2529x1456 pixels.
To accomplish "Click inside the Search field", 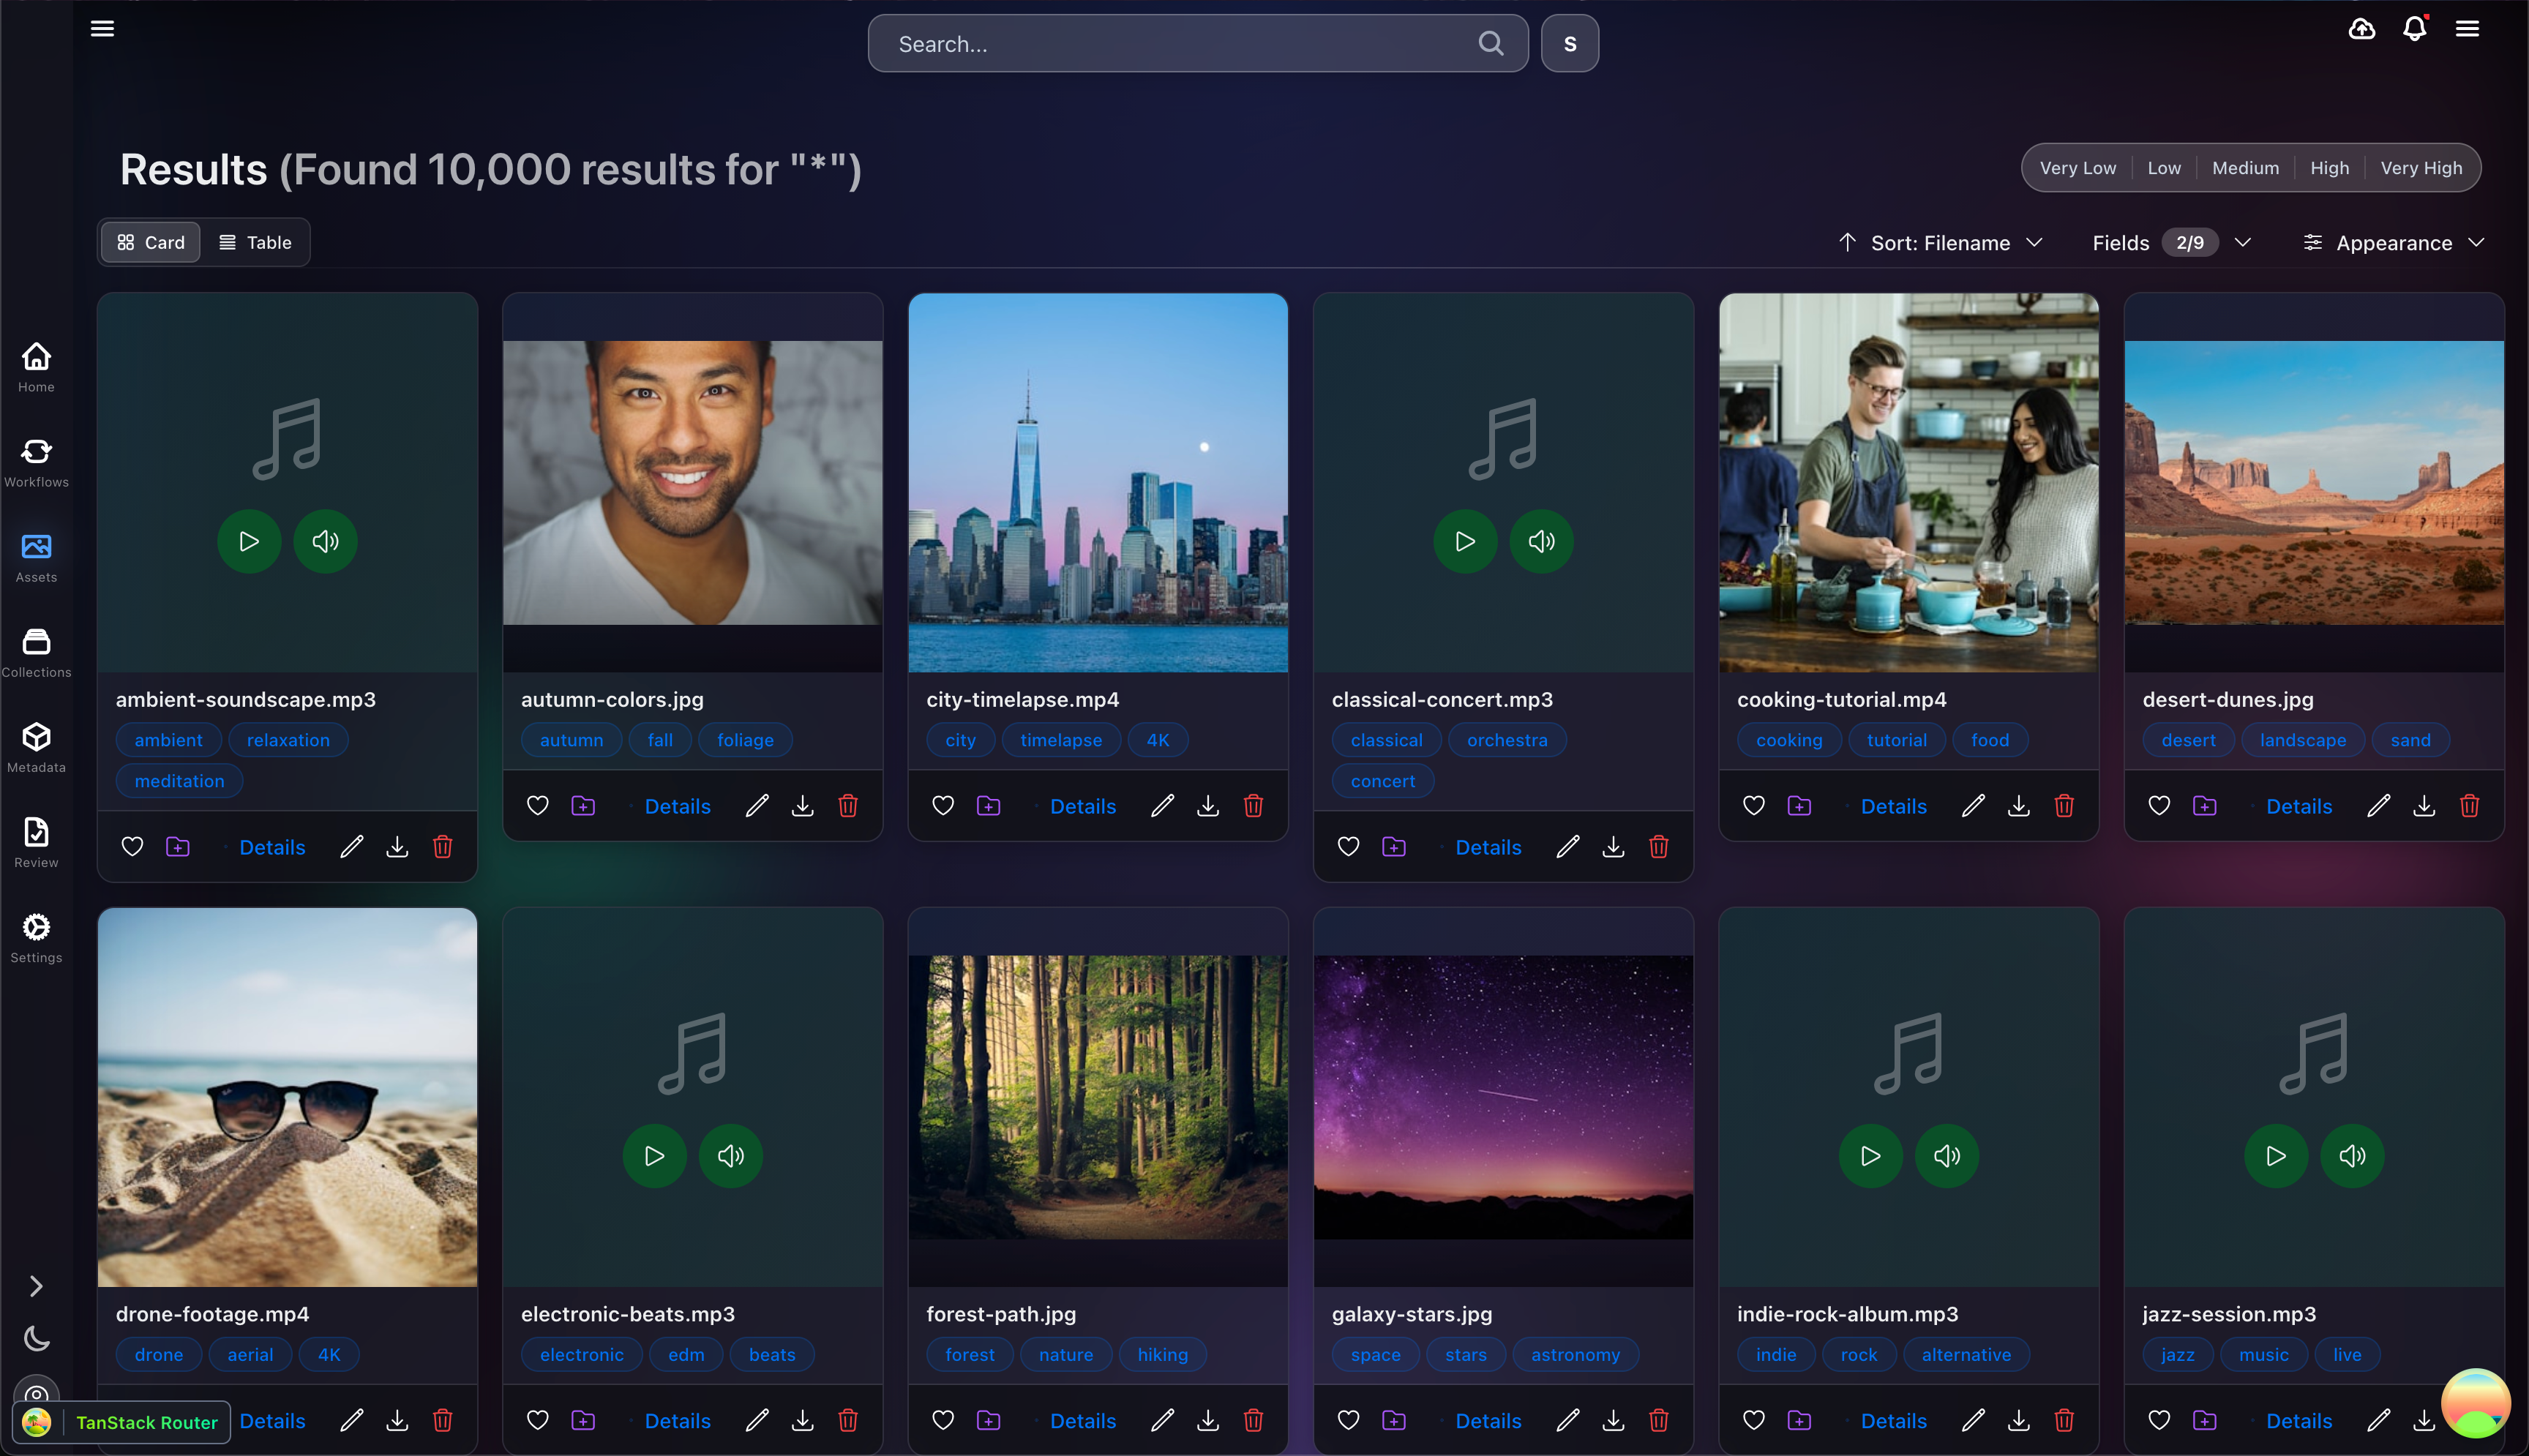I will pos(1180,44).
